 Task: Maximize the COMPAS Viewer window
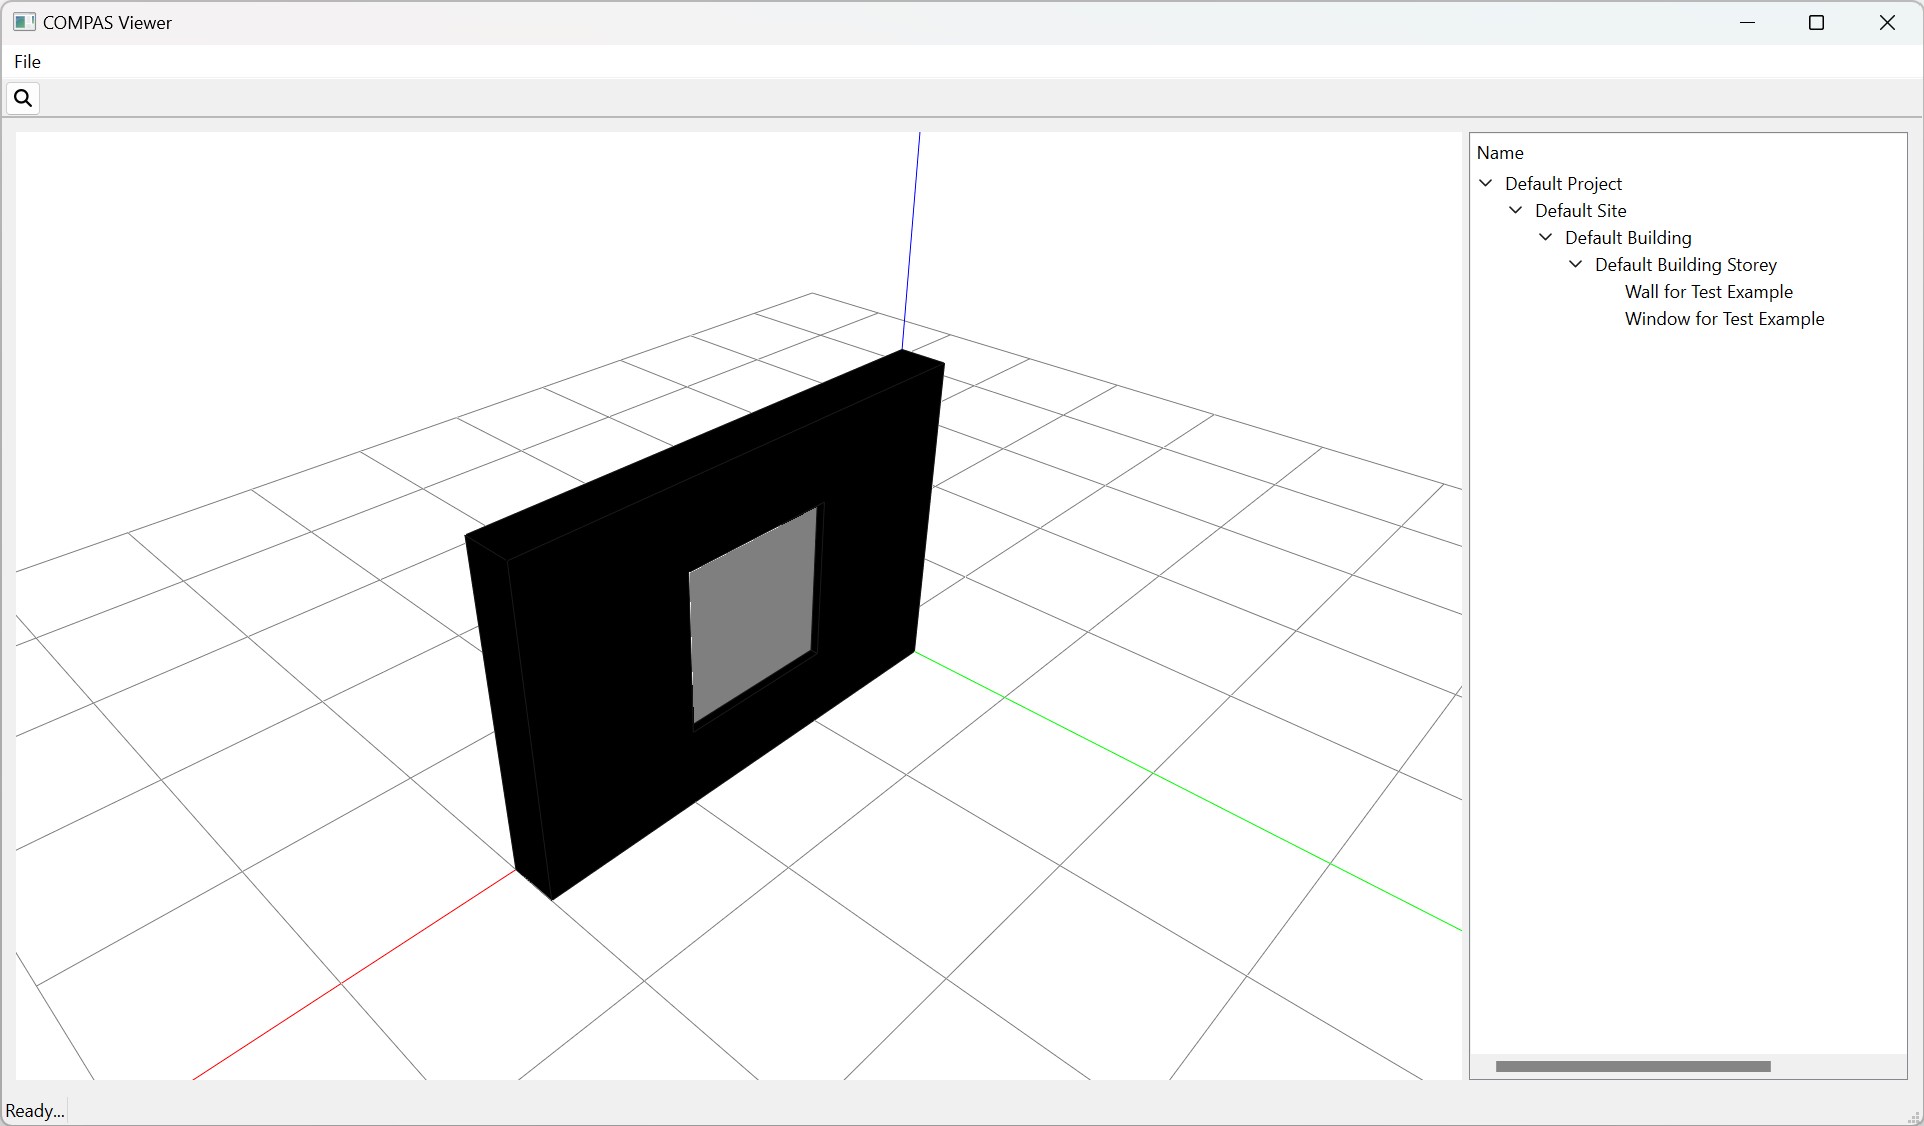point(1817,23)
